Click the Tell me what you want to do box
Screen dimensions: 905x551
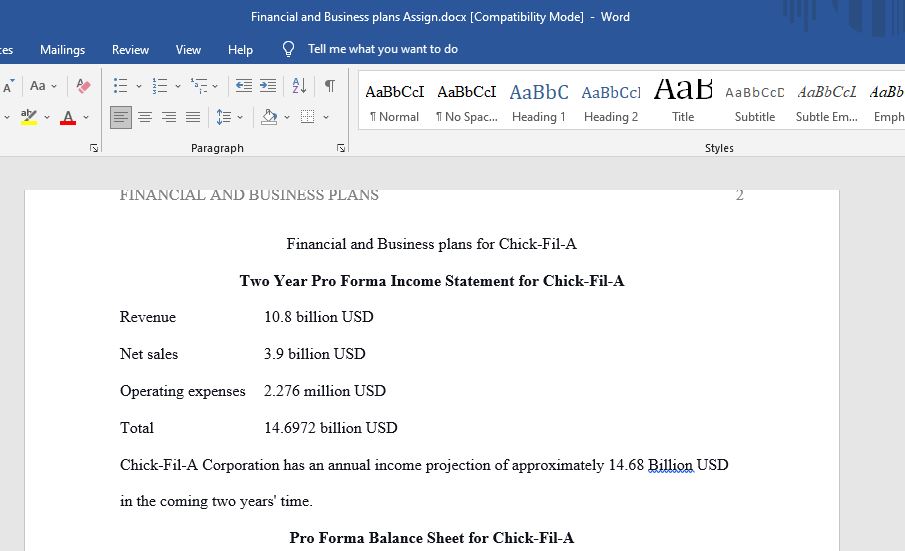tap(383, 49)
